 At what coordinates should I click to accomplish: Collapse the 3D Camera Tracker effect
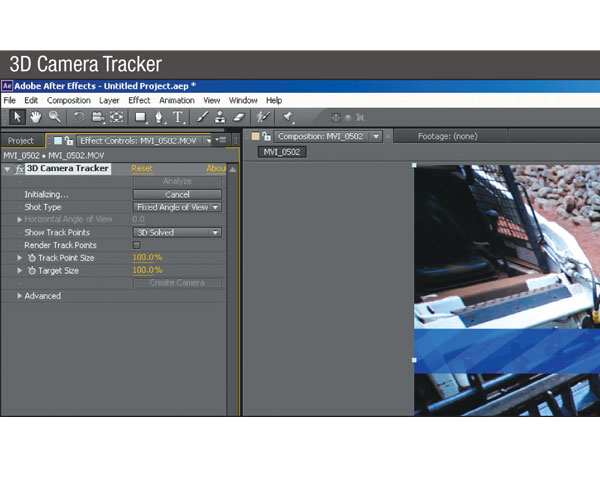click(7, 169)
